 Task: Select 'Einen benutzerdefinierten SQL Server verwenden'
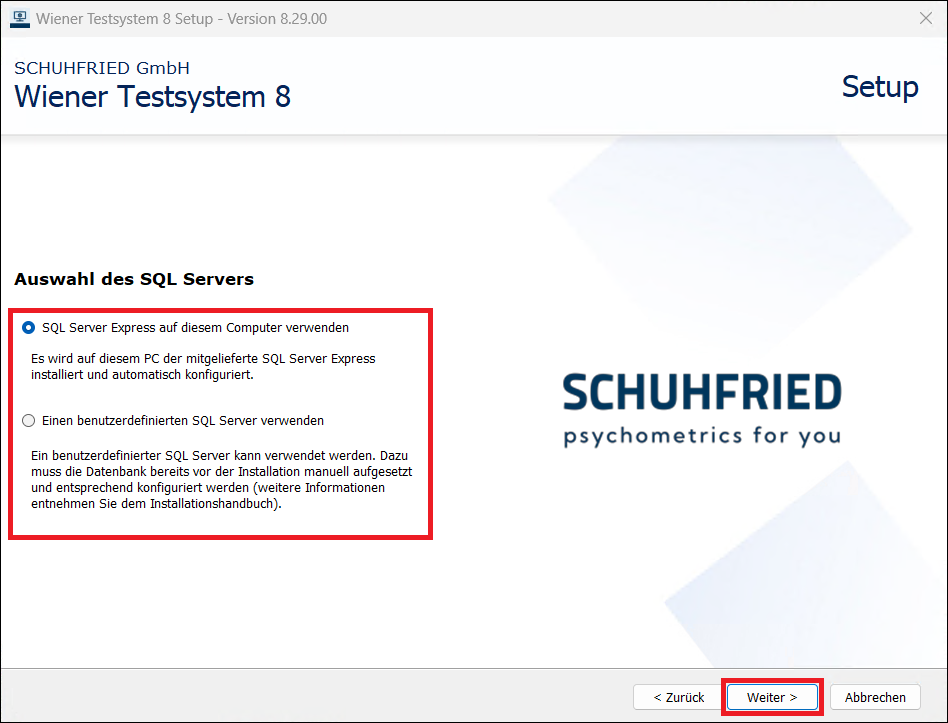coord(29,421)
